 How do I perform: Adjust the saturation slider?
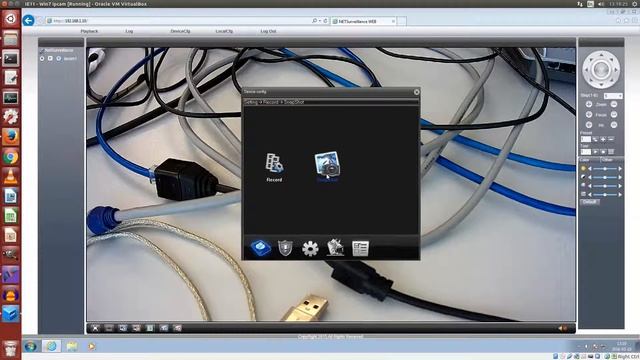[x=605, y=186]
